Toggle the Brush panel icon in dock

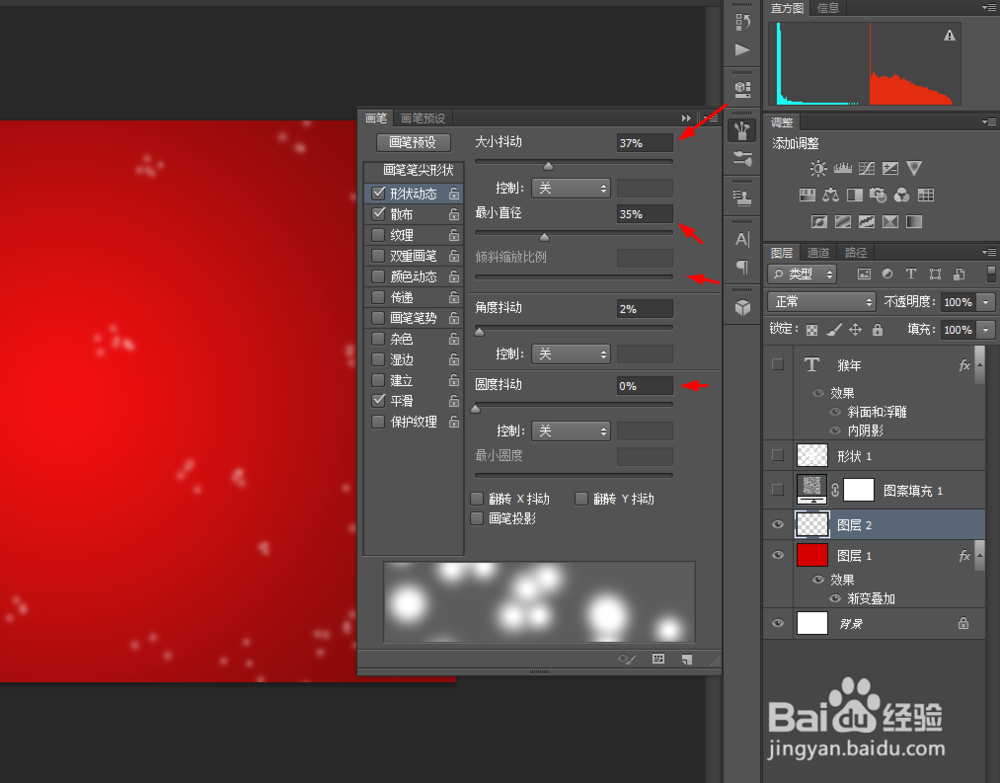(742, 130)
